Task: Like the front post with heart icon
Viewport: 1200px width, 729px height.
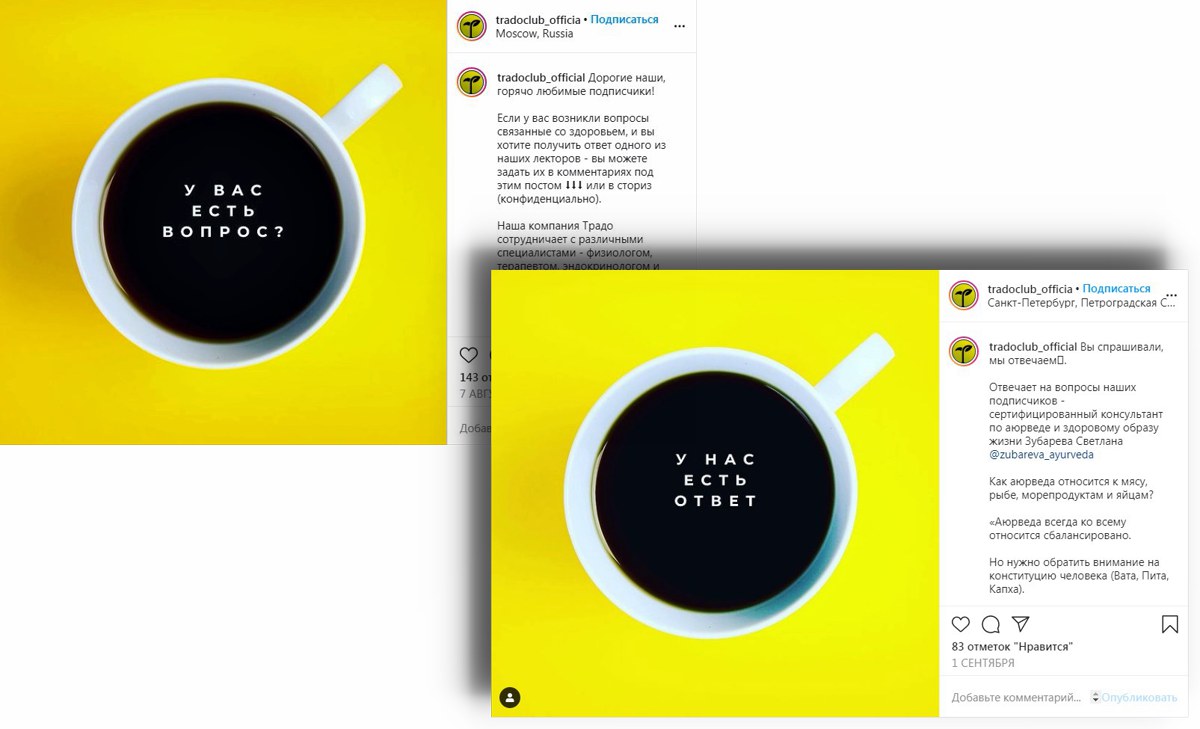Action: pos(960,624)
